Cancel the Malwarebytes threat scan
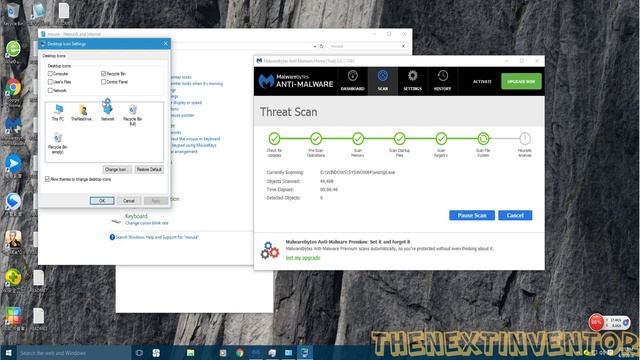 (515, 215)
